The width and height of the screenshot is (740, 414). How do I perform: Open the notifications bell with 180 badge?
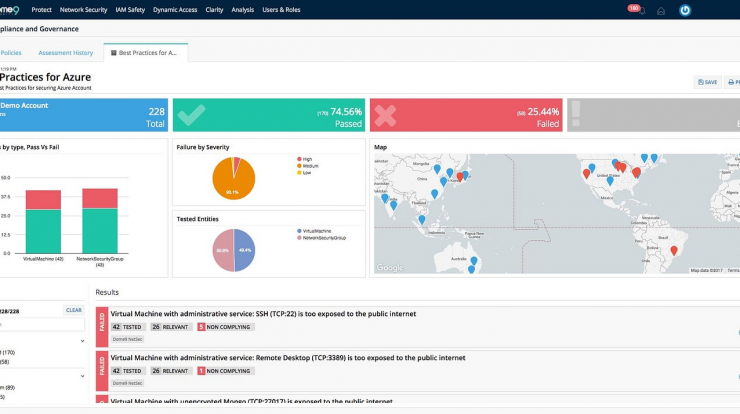636,9
